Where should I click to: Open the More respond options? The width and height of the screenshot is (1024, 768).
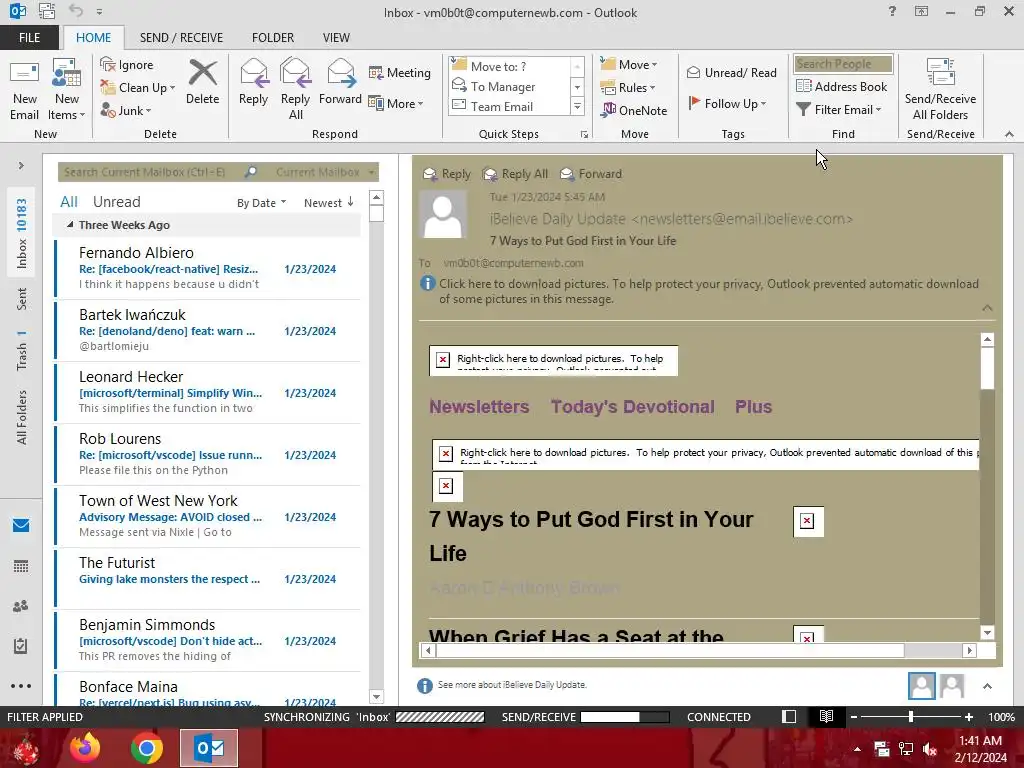(396, 103)
